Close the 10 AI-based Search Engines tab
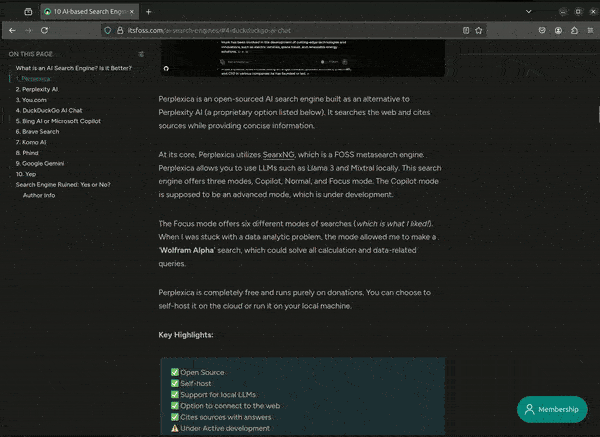Screen dimensions: 600x437 point(132,12)
